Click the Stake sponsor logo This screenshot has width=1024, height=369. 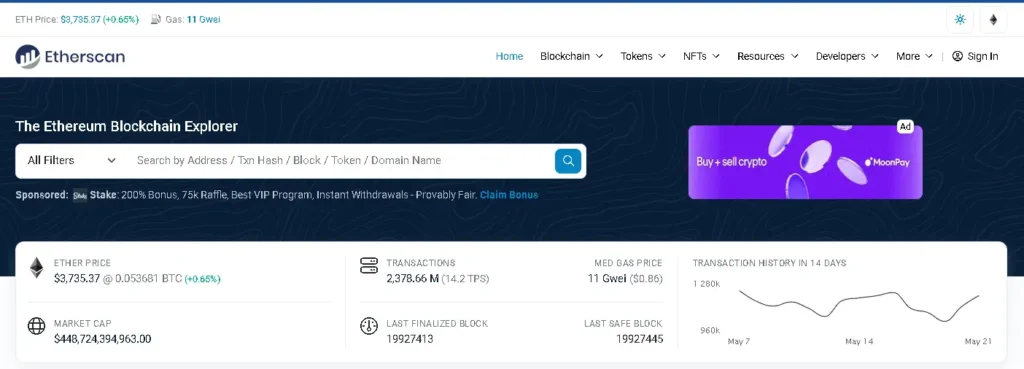coord(80,195)
